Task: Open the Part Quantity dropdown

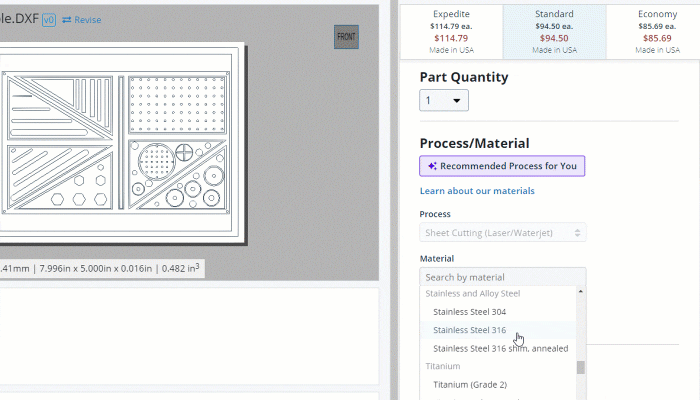Action: pos(444,100)
